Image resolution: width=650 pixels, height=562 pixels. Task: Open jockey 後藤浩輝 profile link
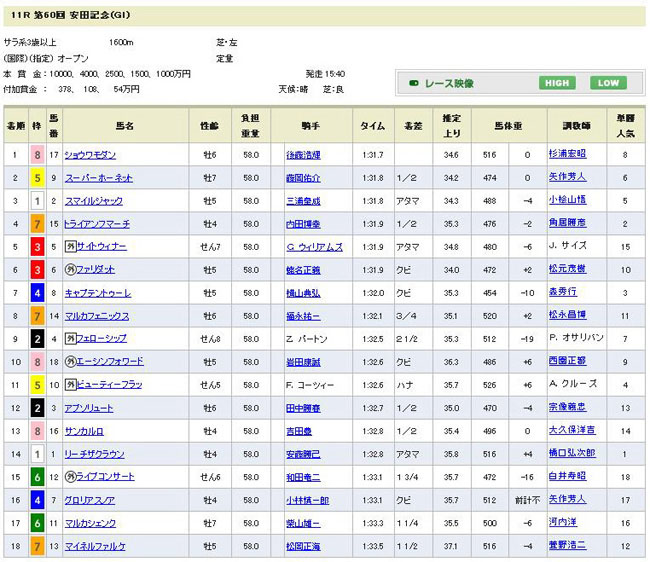click(x=306, y=155)
